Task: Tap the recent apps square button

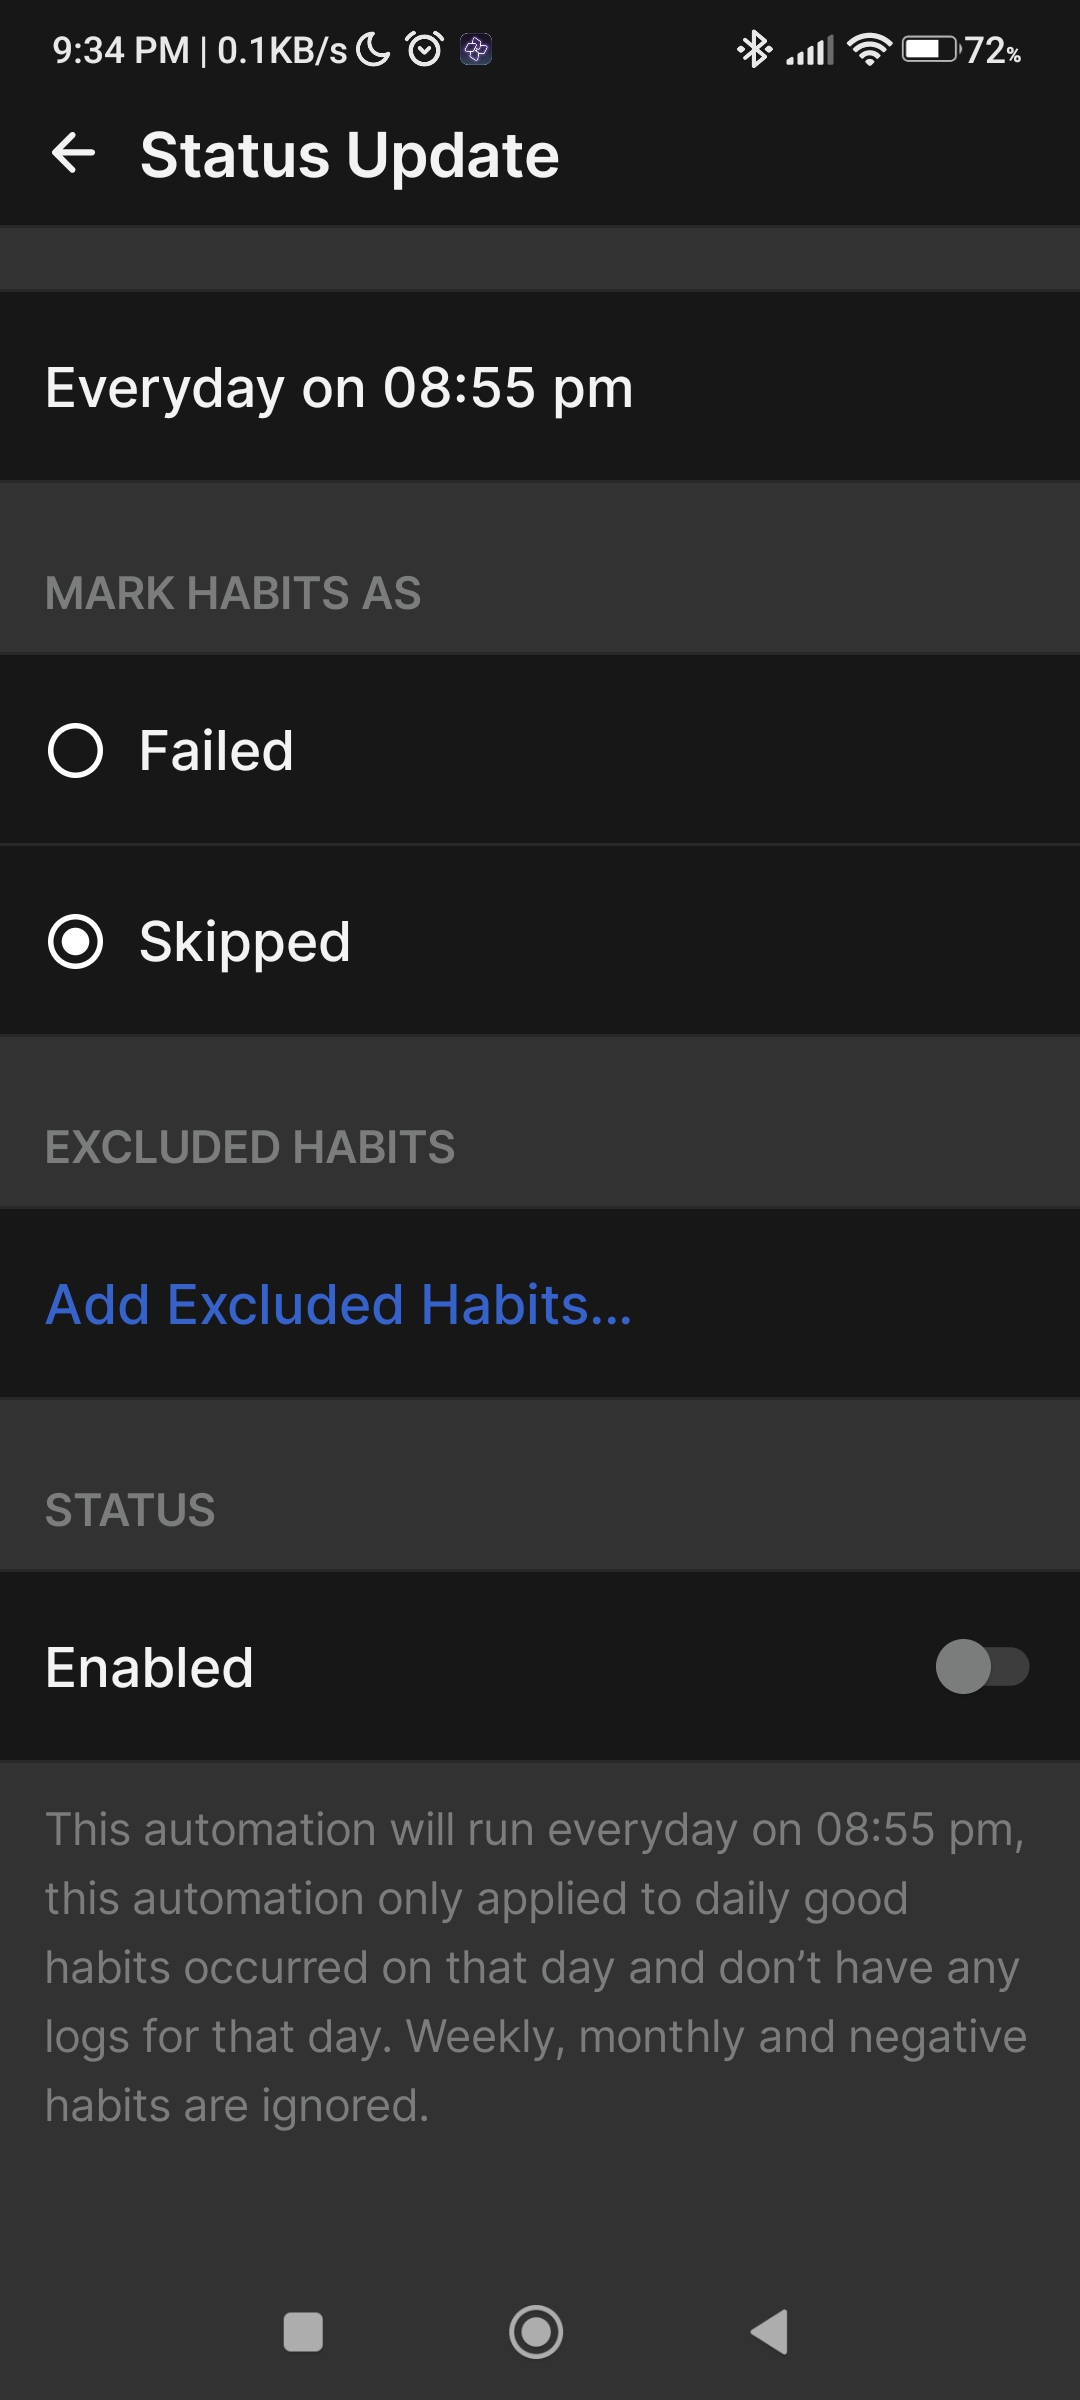Action: tap(303, 2332)
